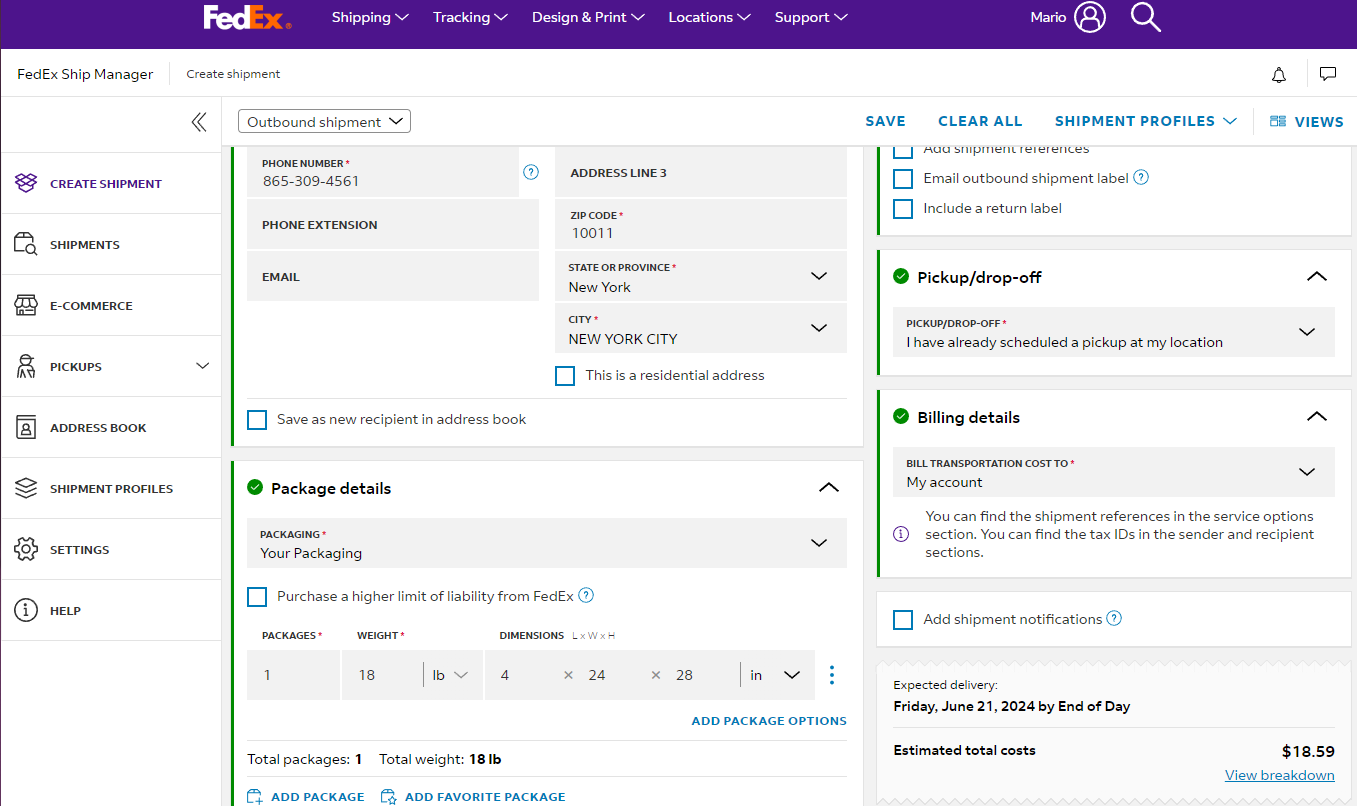Open the user profile icon next to Mario
Viewport: 1357px width, 806px height.
1090,17
